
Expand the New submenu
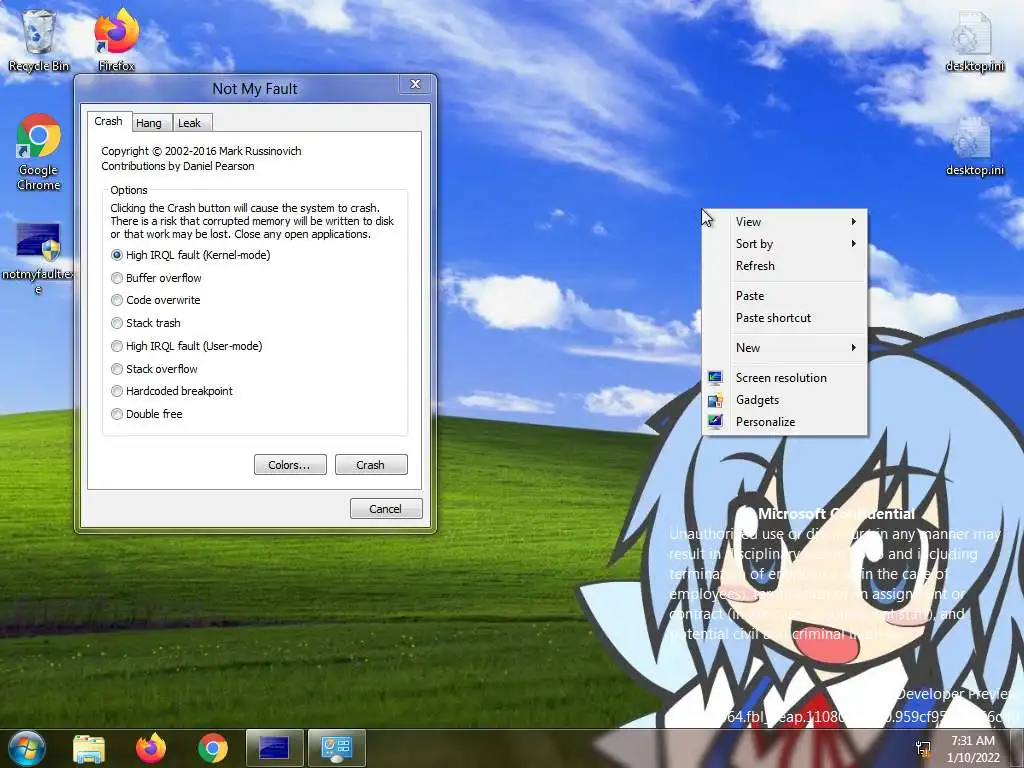pos(784,347)
